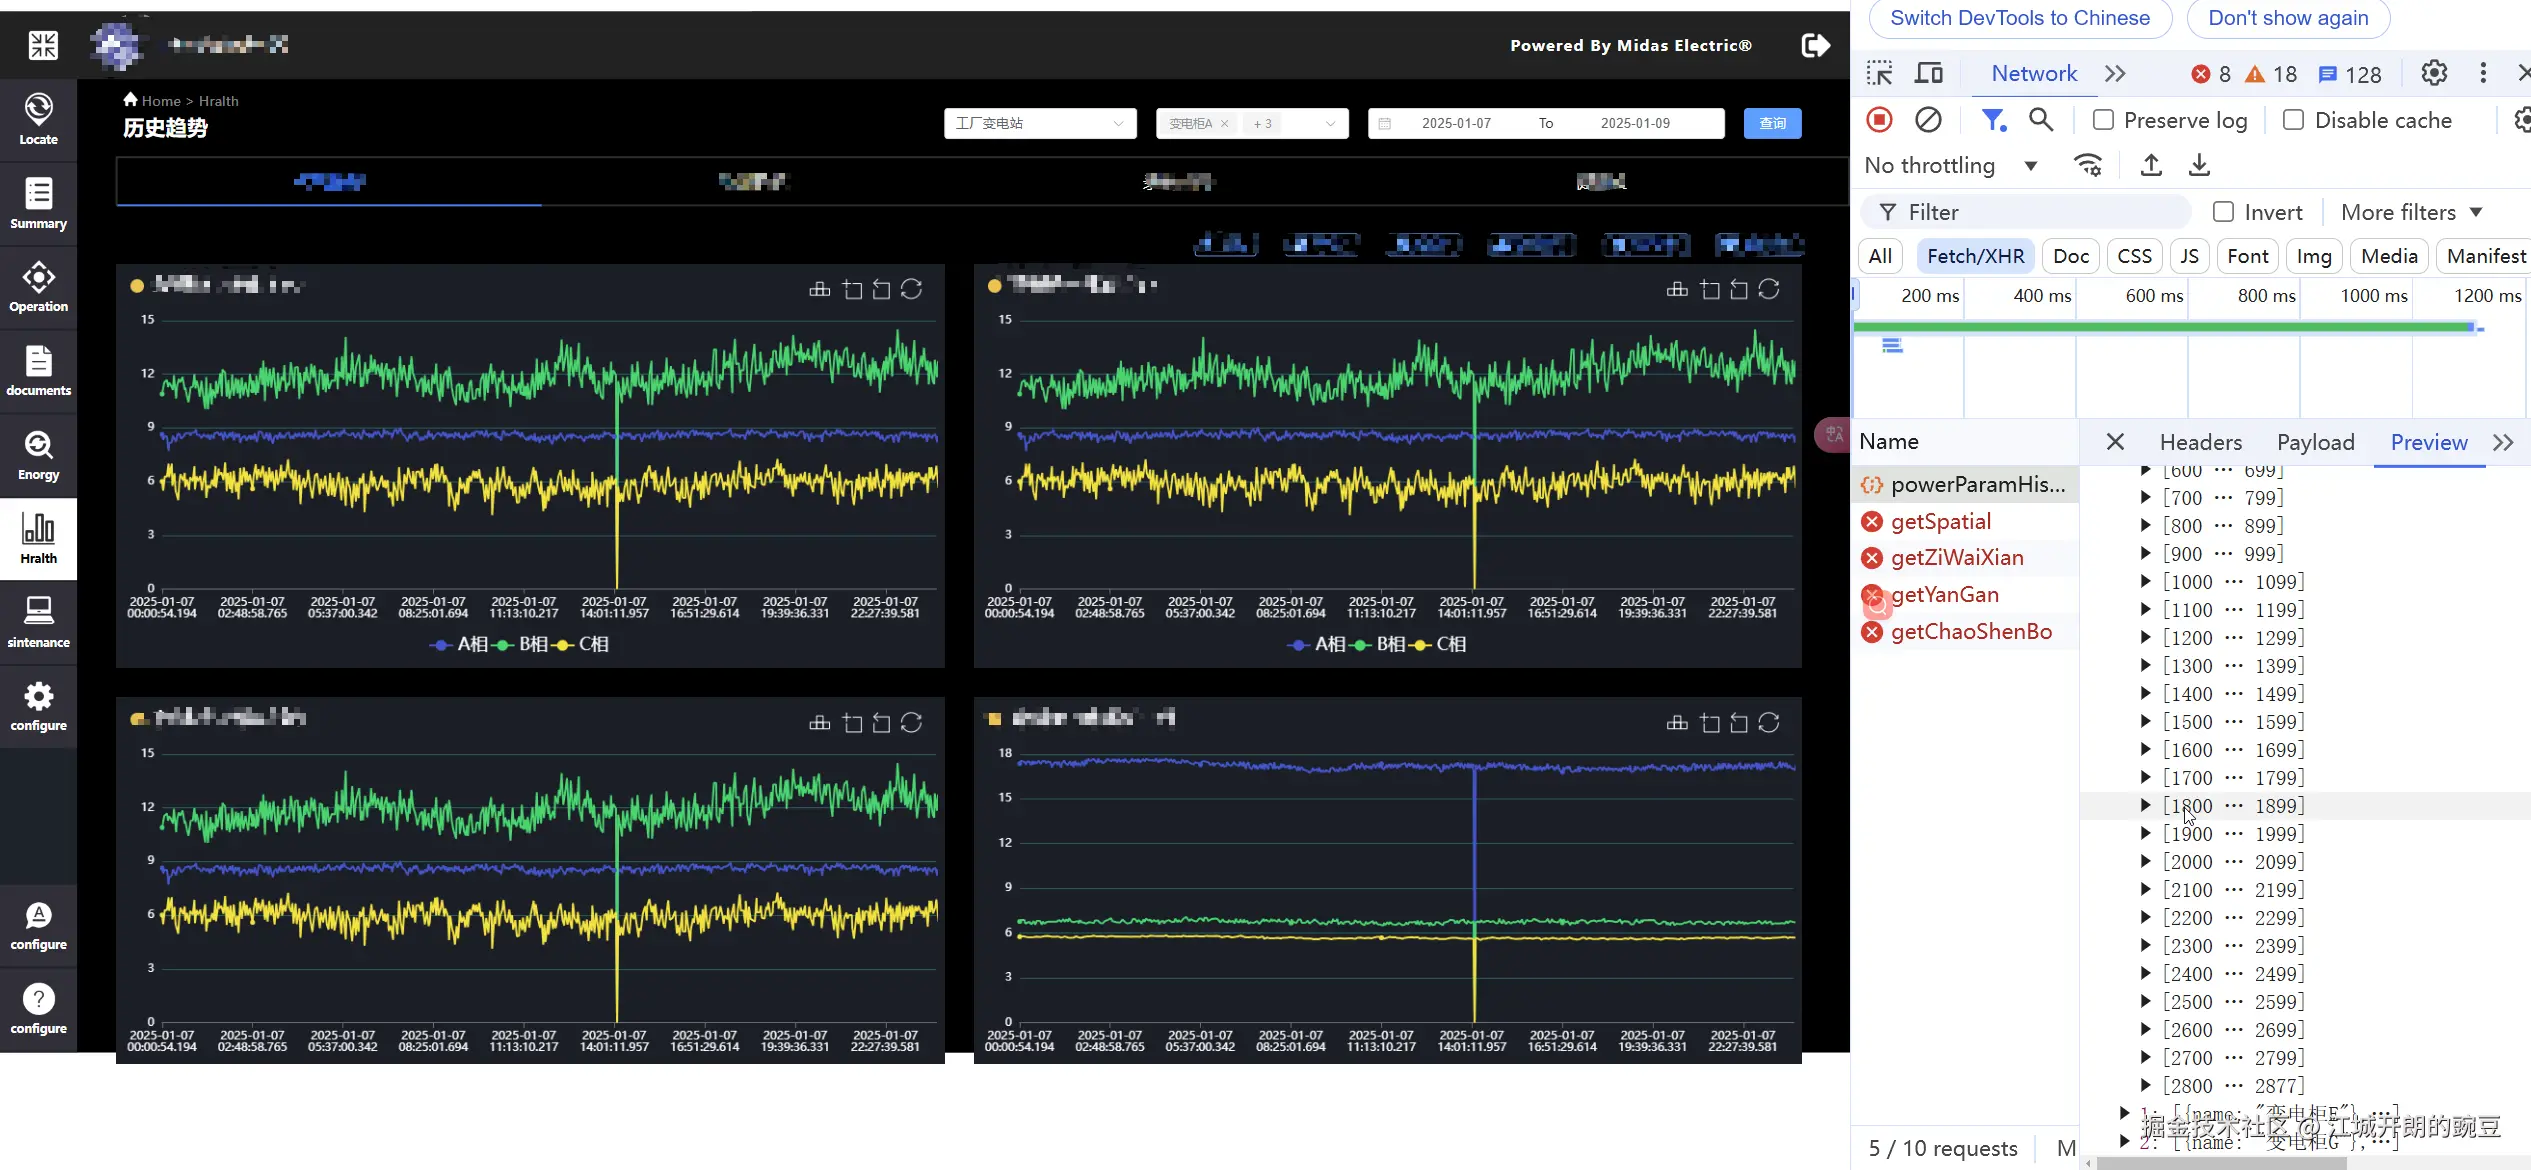
Task: Enable Disable cache checkbox
Action: pos(2294,120)
